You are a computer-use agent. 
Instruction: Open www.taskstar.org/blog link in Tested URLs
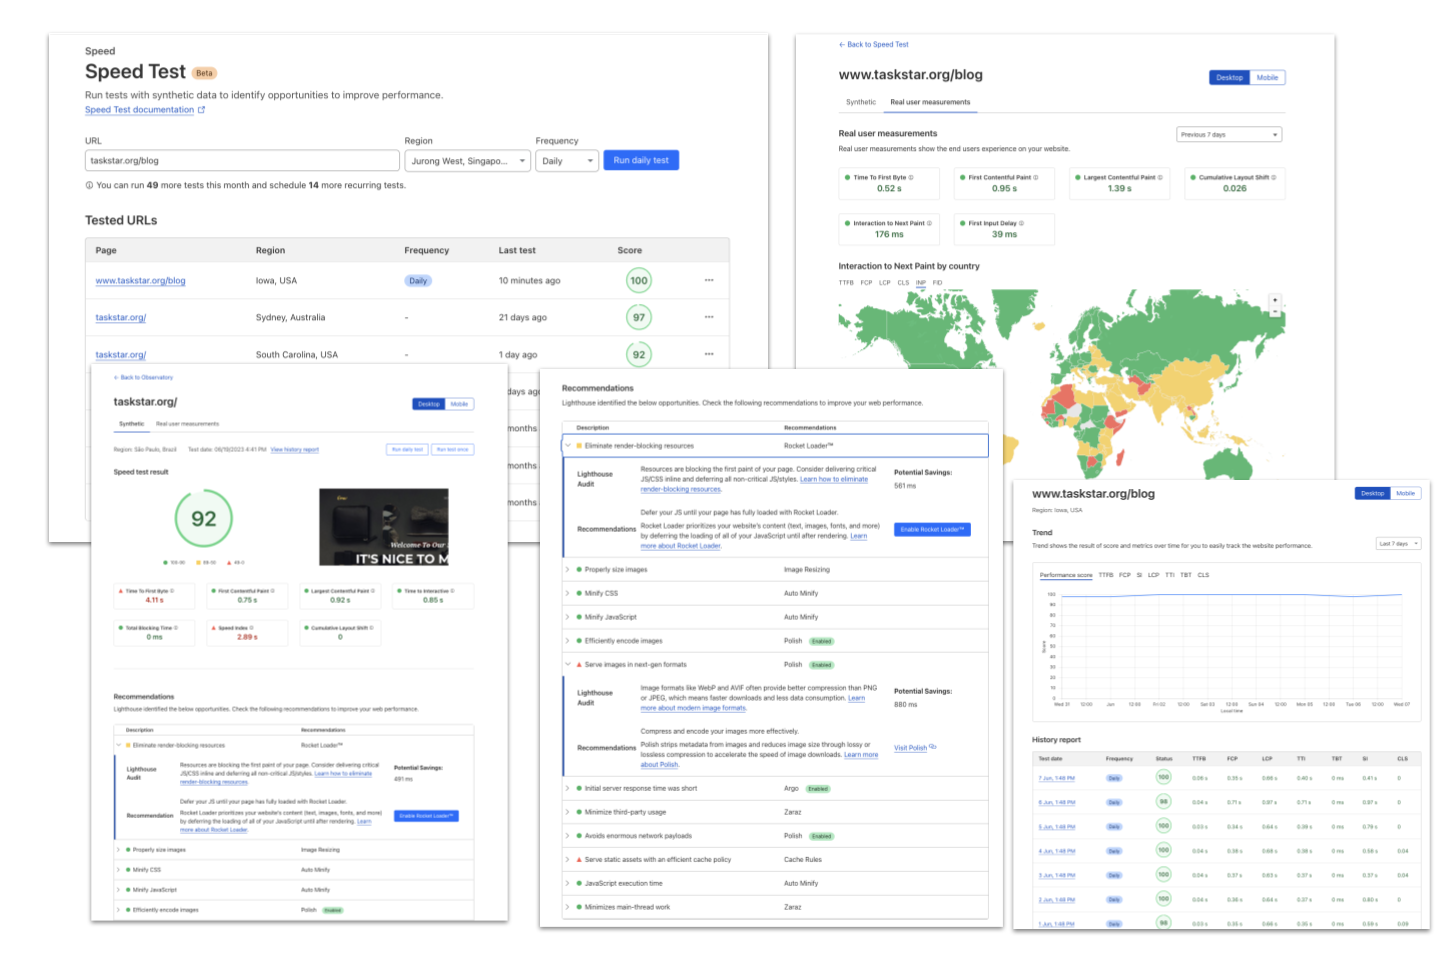tap(140, 281)
